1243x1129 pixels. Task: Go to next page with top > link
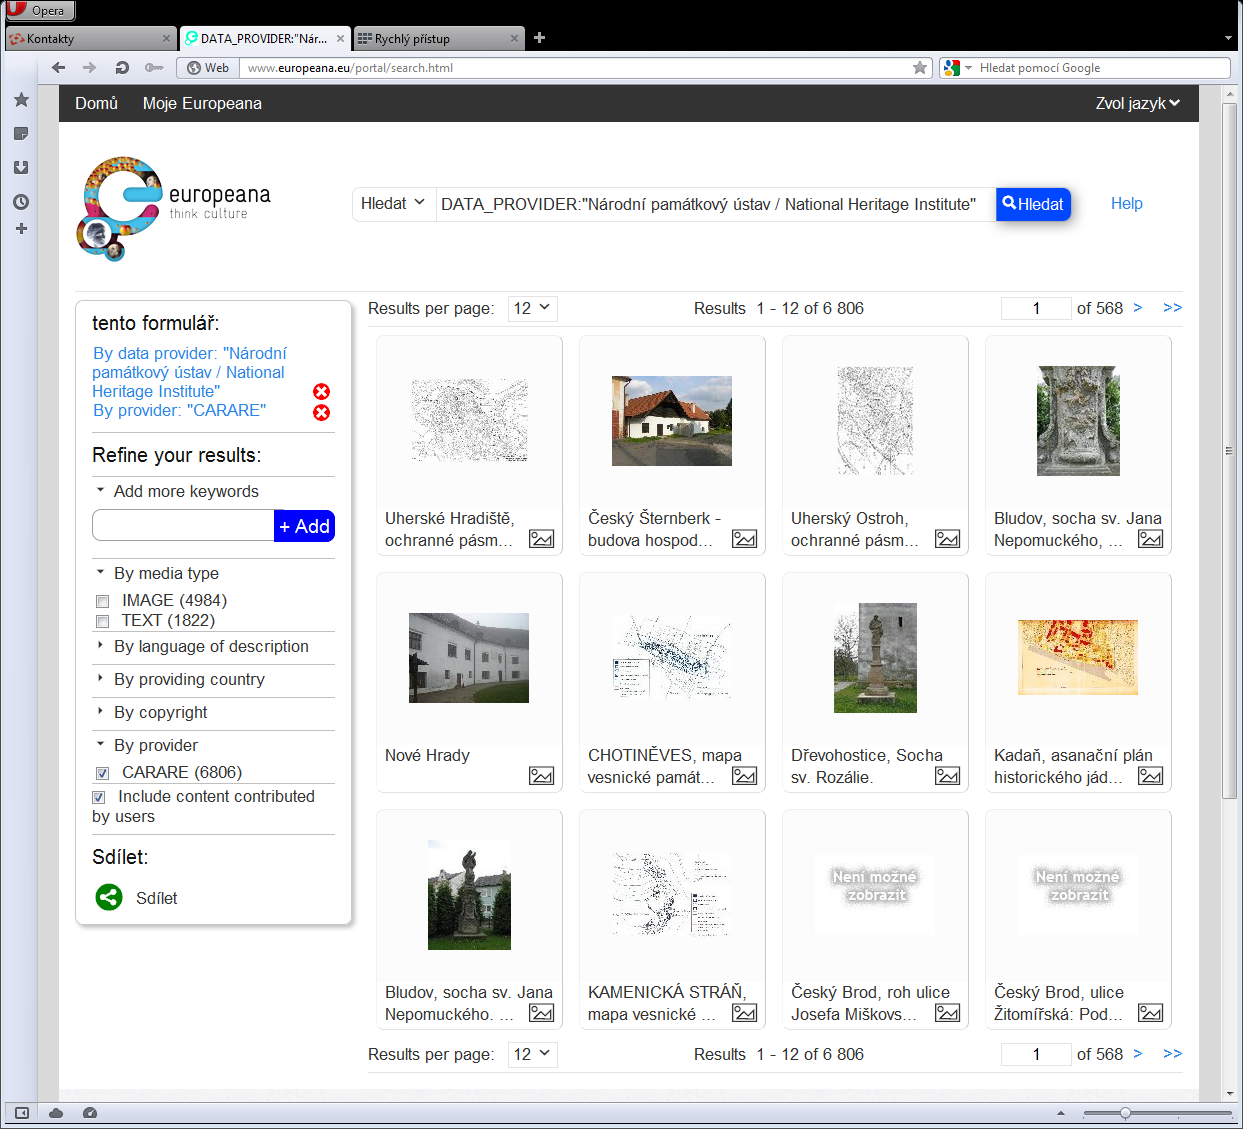[1138, 308]
